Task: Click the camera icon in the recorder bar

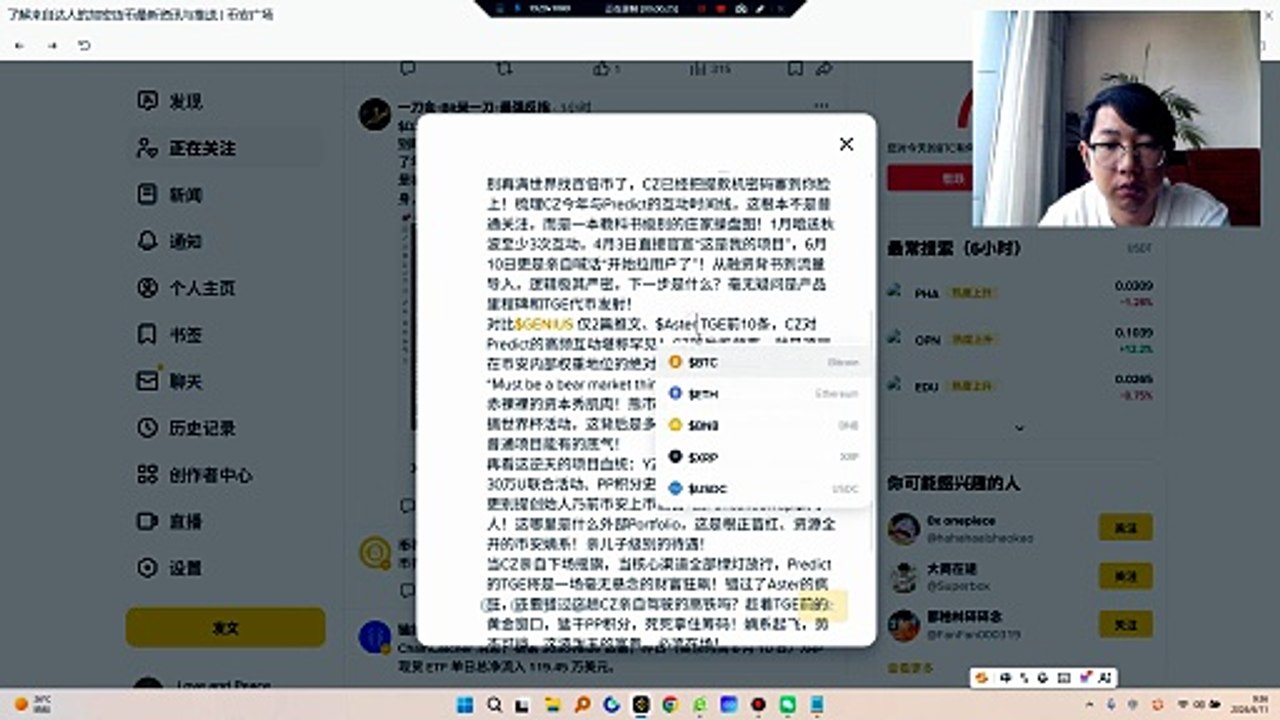Action: tap(741, 8)
